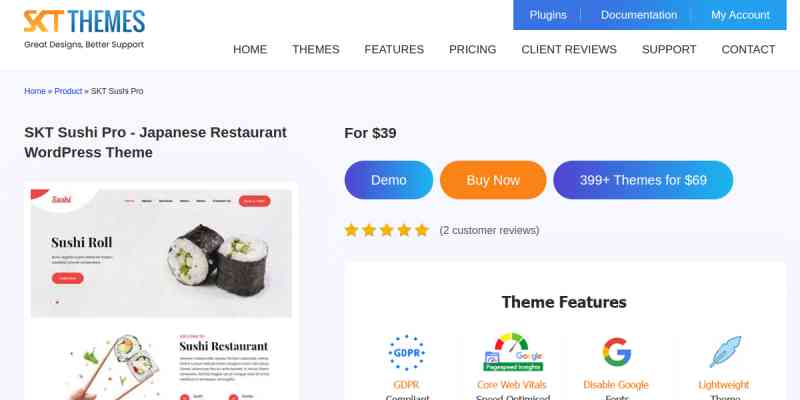Open Documentation from the top bar
Image resolution: width=800 pixels, height=400 pixels.
pyautogui.click(x=639, y=15)
